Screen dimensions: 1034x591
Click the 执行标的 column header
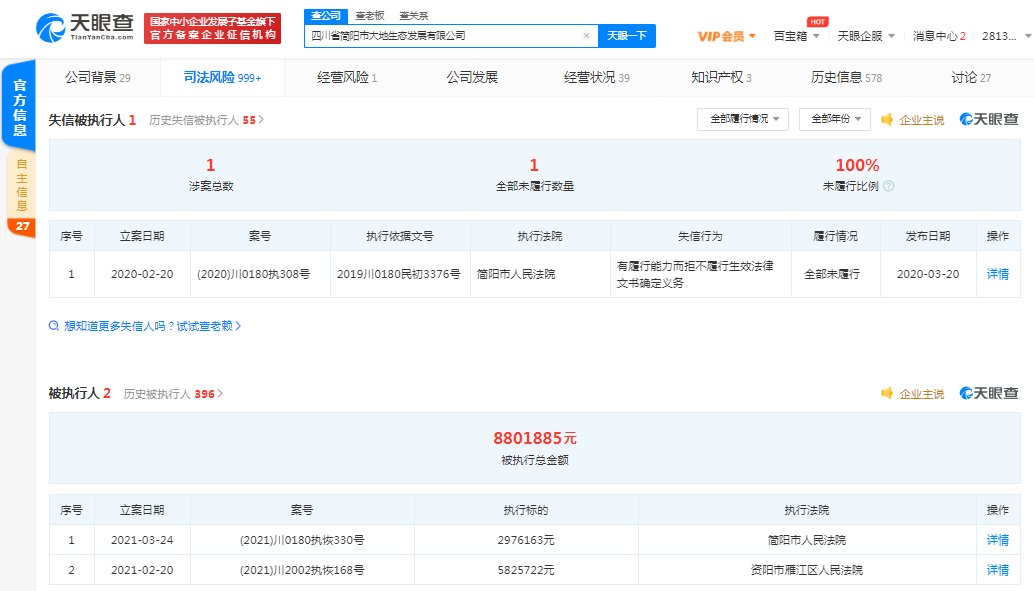[x=526, y=510]
